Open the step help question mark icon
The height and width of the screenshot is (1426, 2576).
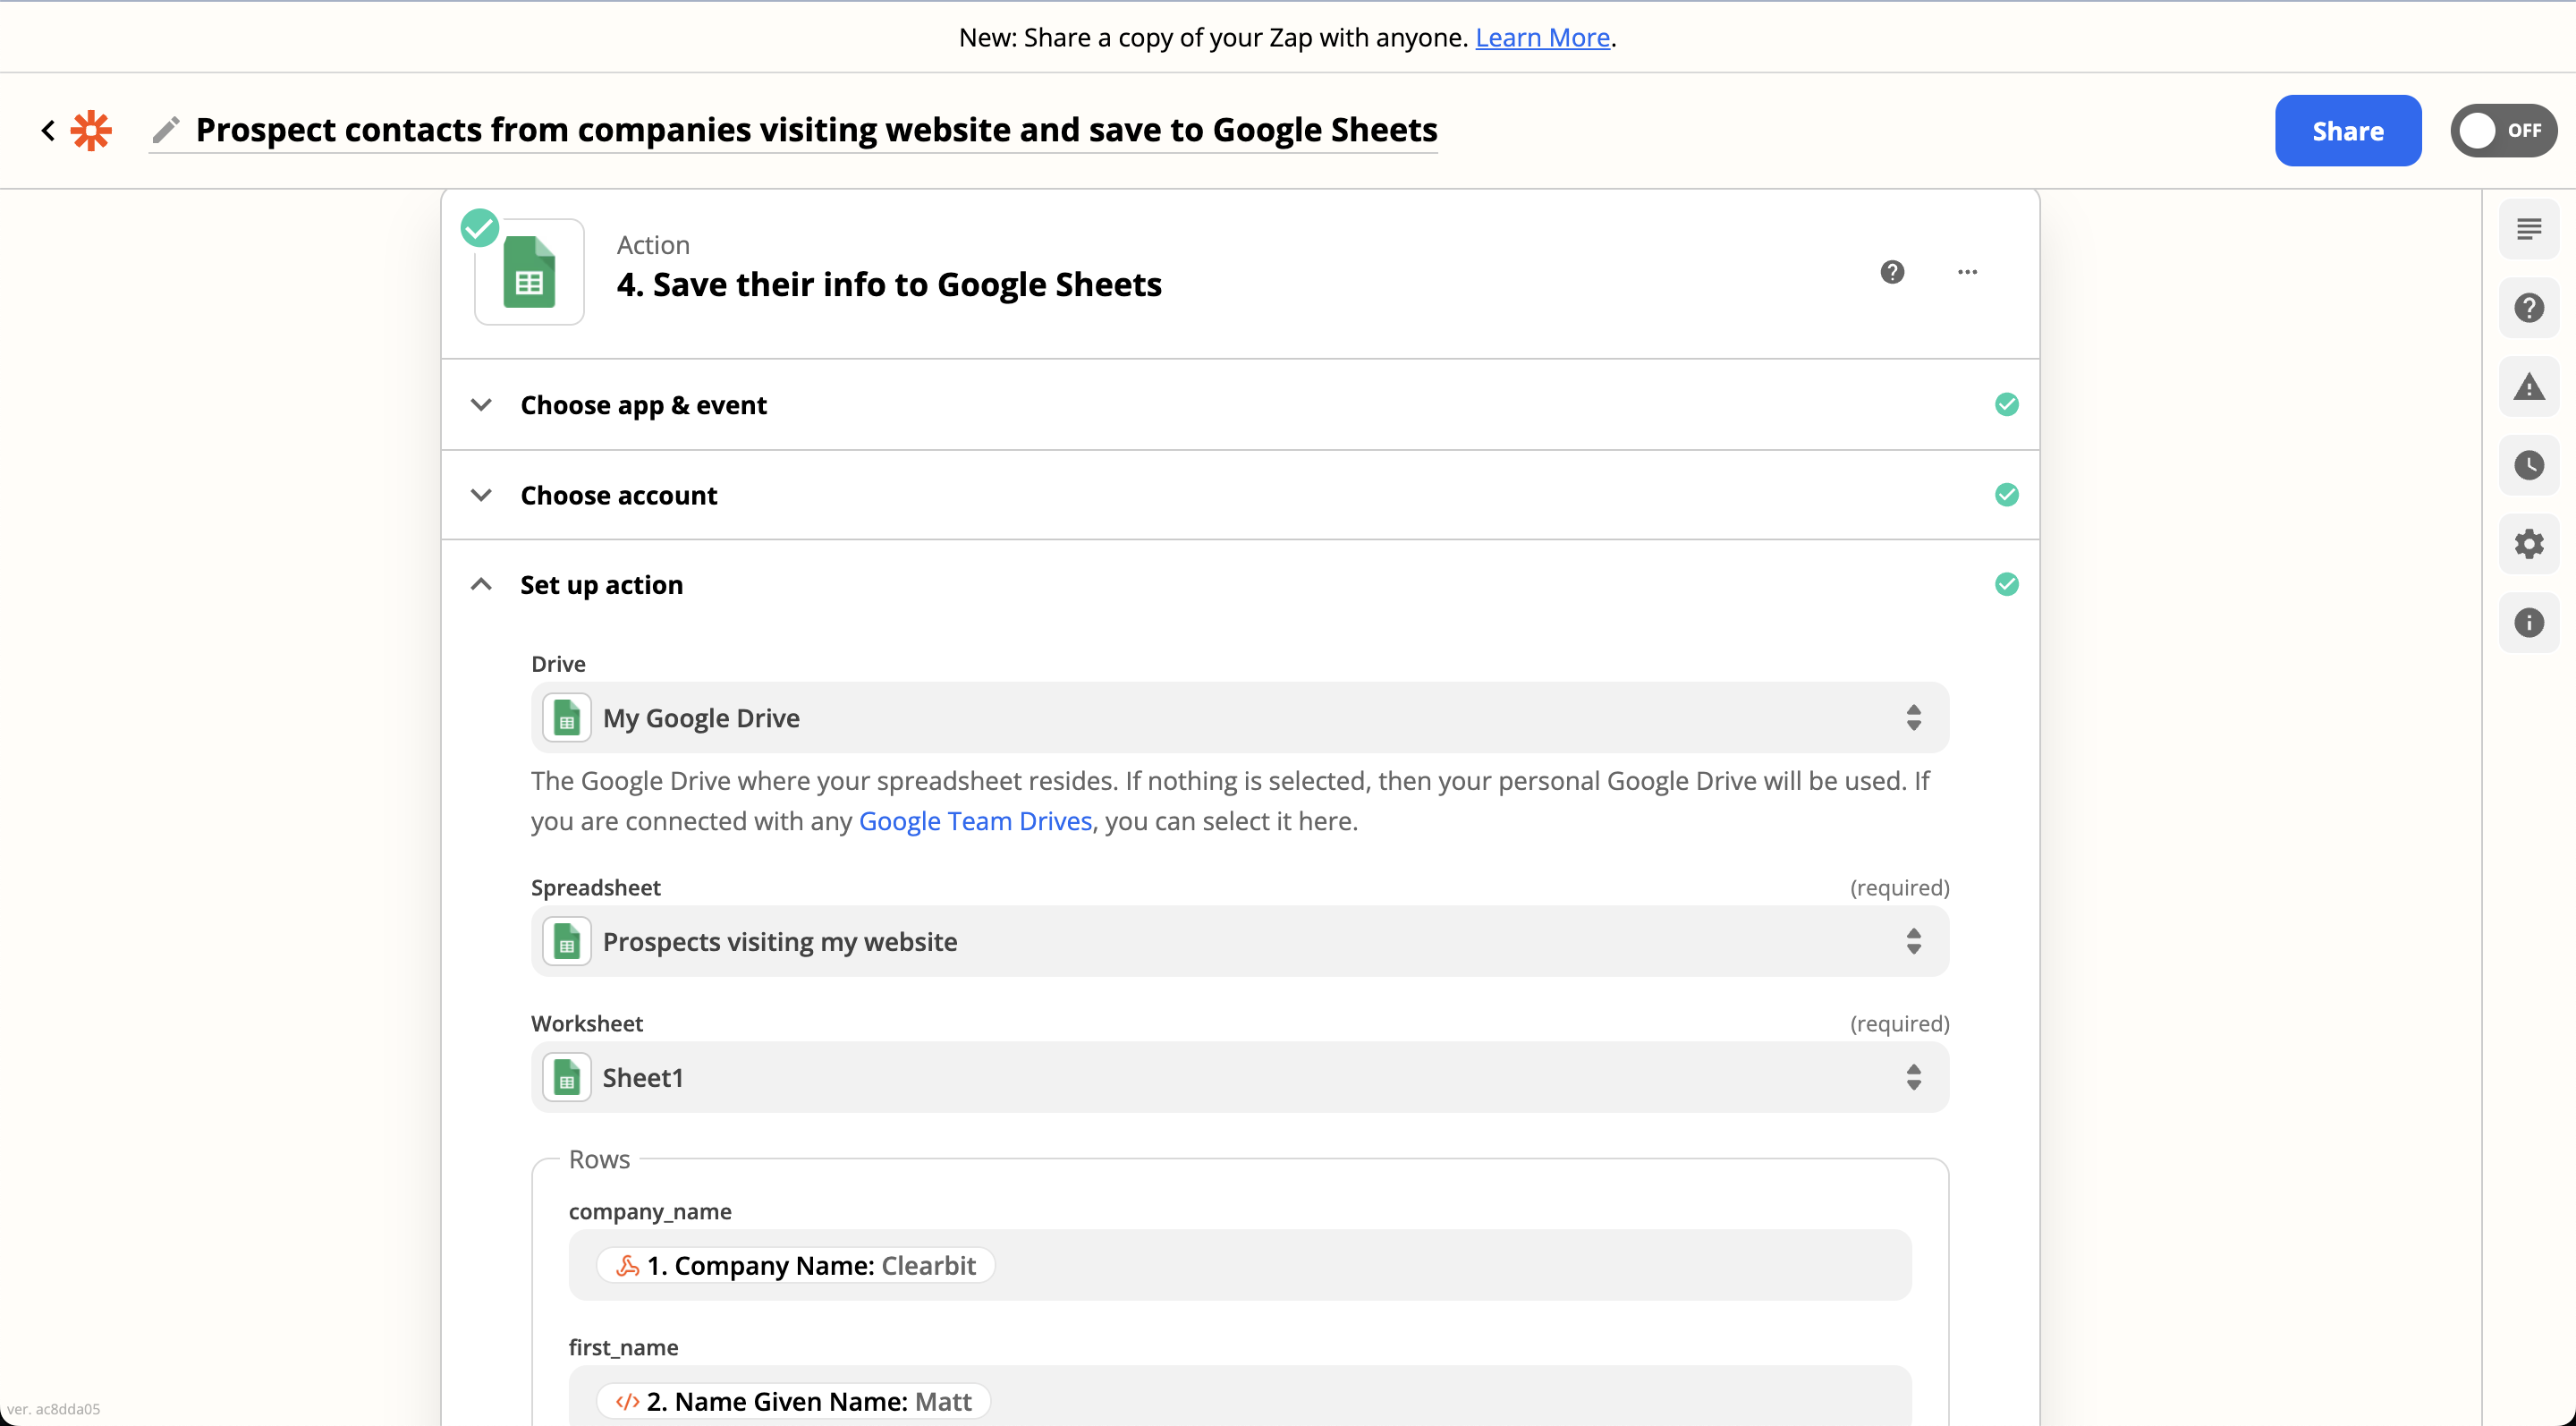(x=1892, y=272)
